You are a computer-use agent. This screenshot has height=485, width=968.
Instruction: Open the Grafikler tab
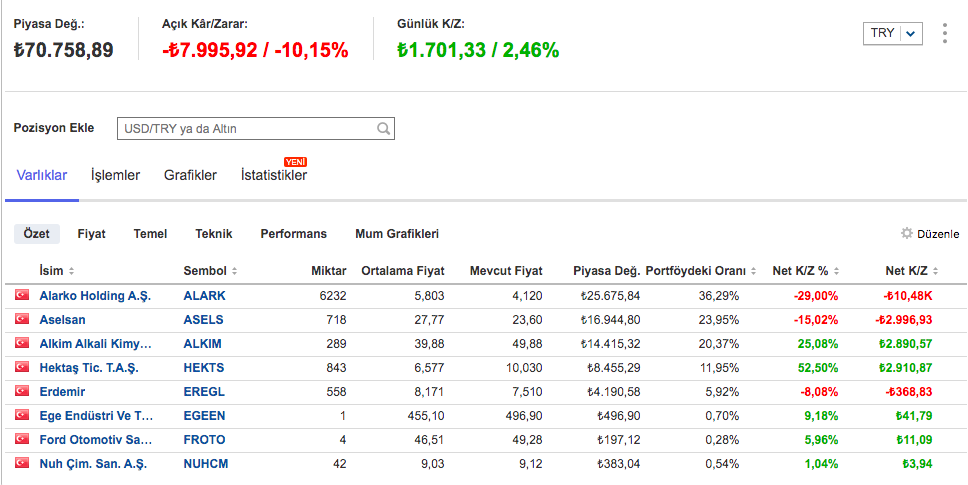coord(190,175)
